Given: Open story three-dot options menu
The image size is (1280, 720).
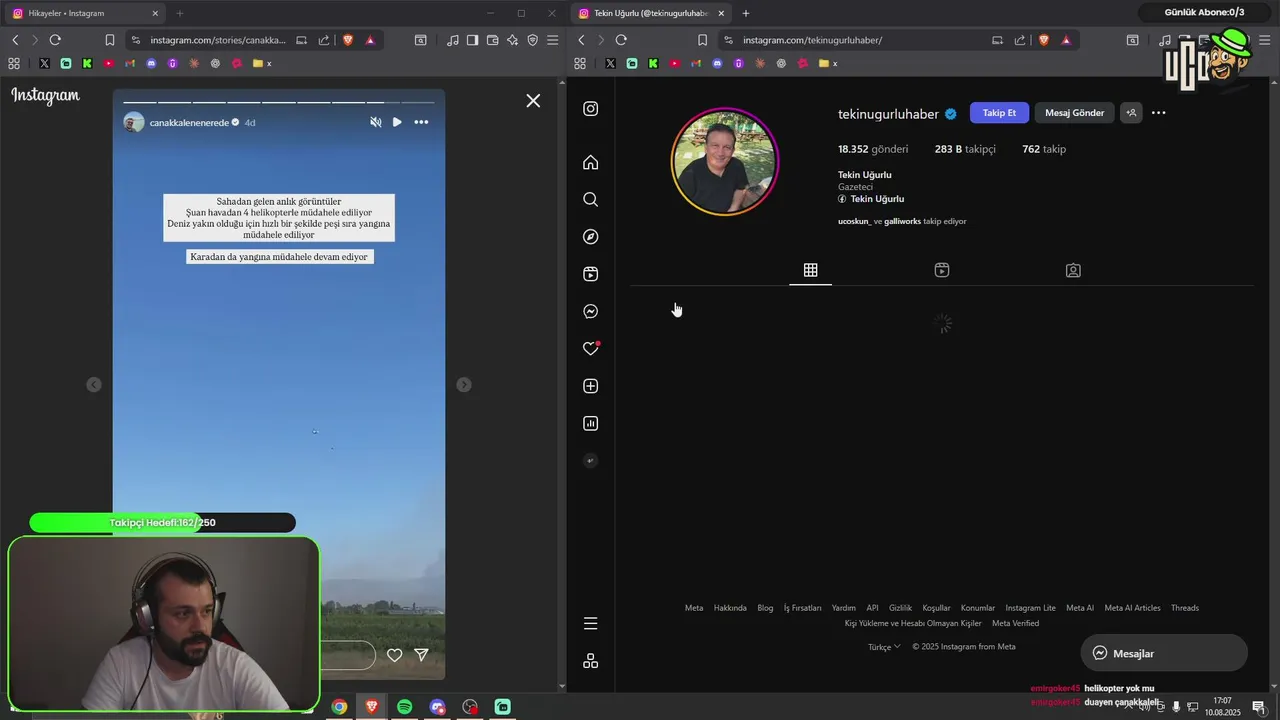Looking at the screenshot, I should tap(421, 122).
